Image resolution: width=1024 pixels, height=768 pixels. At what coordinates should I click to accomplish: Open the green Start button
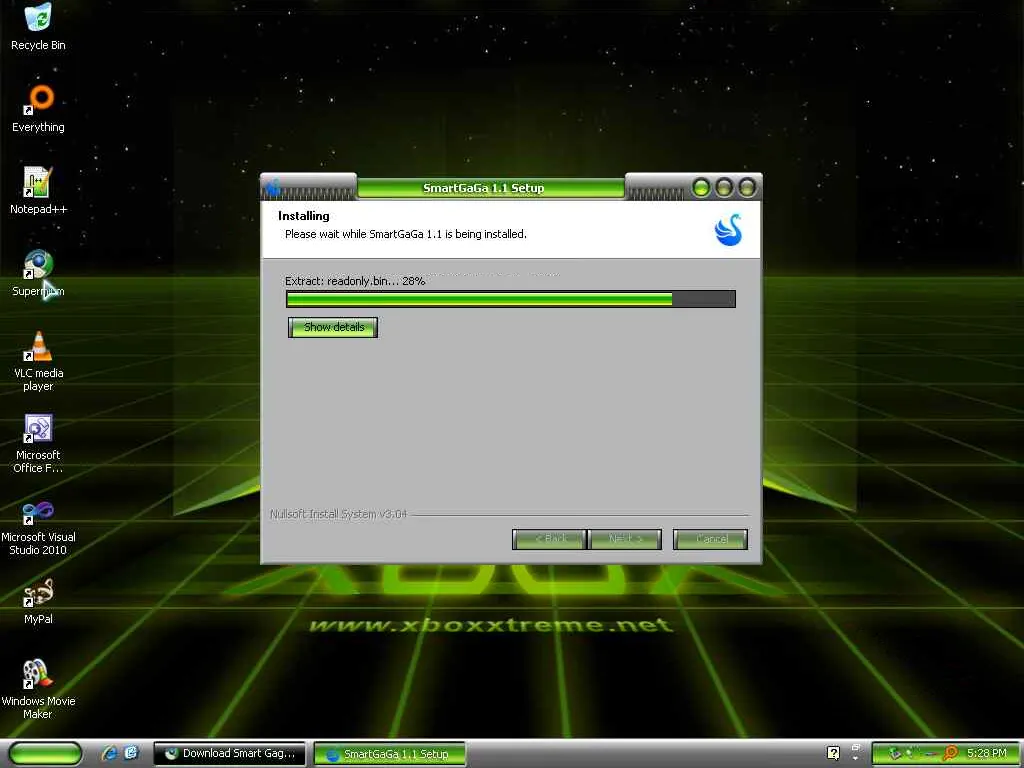(x=45, y=754)
